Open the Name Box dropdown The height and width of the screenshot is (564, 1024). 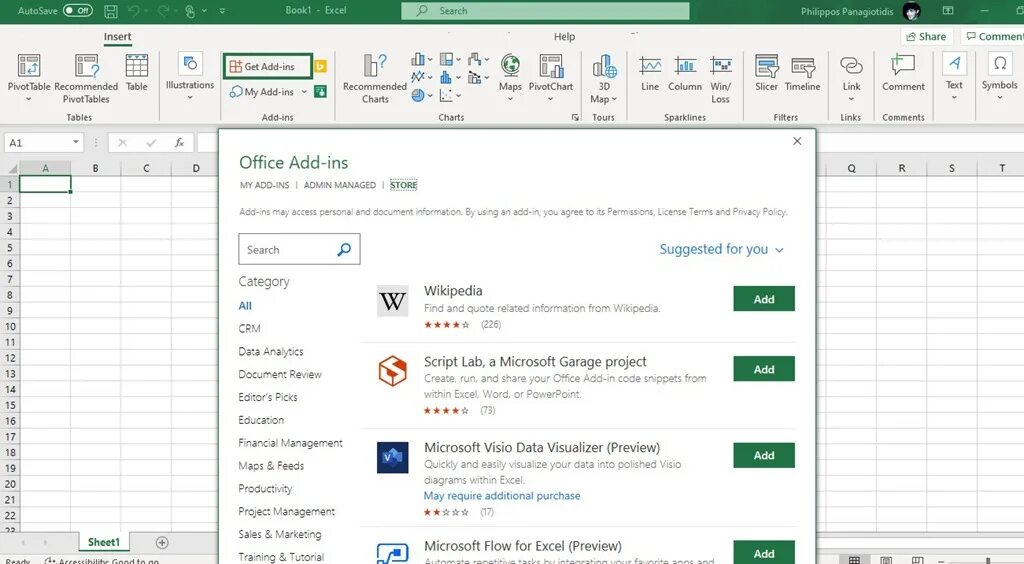pyautogui.click(x=76, y=142)
